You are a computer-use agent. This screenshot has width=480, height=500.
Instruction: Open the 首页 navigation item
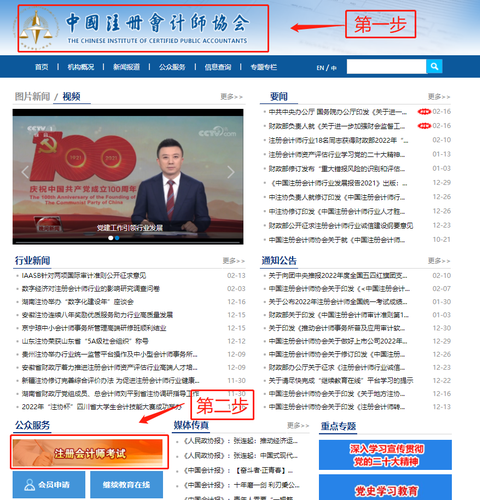pos(42,67)
